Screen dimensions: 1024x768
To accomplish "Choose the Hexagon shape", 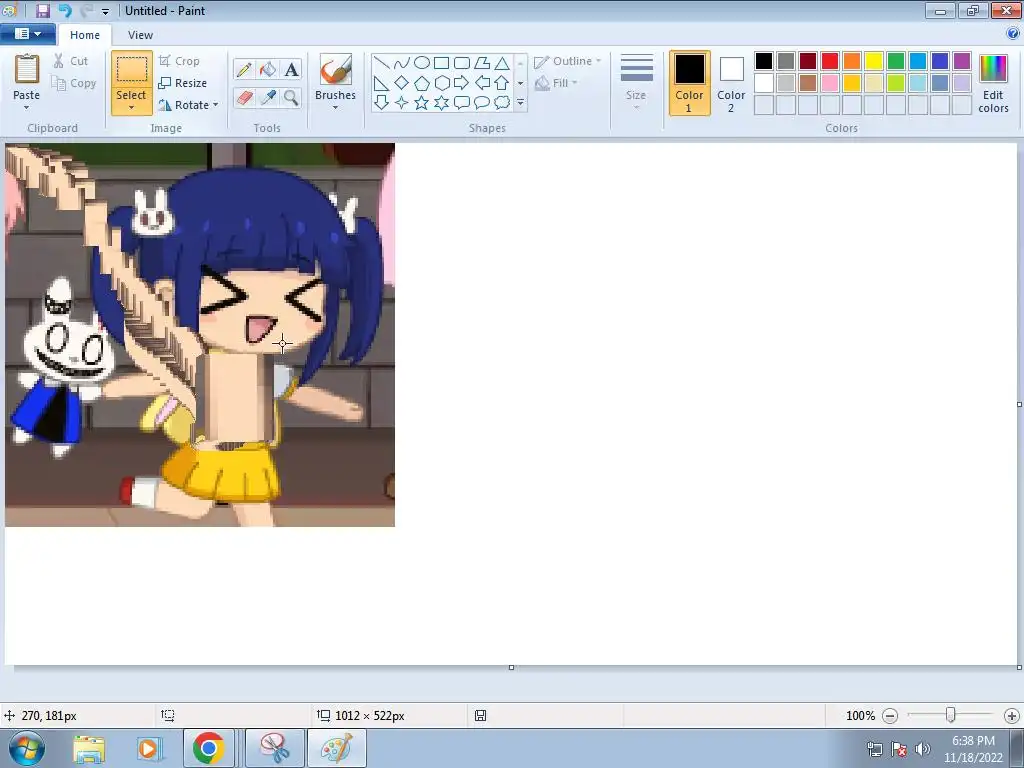I will pos(441,83).
